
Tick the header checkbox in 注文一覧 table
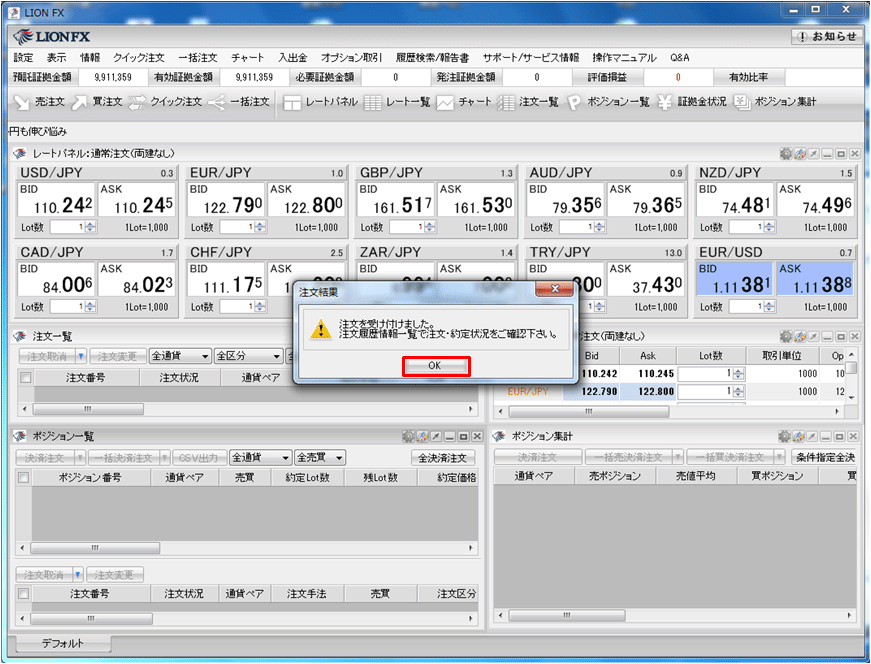click(26, 378)
